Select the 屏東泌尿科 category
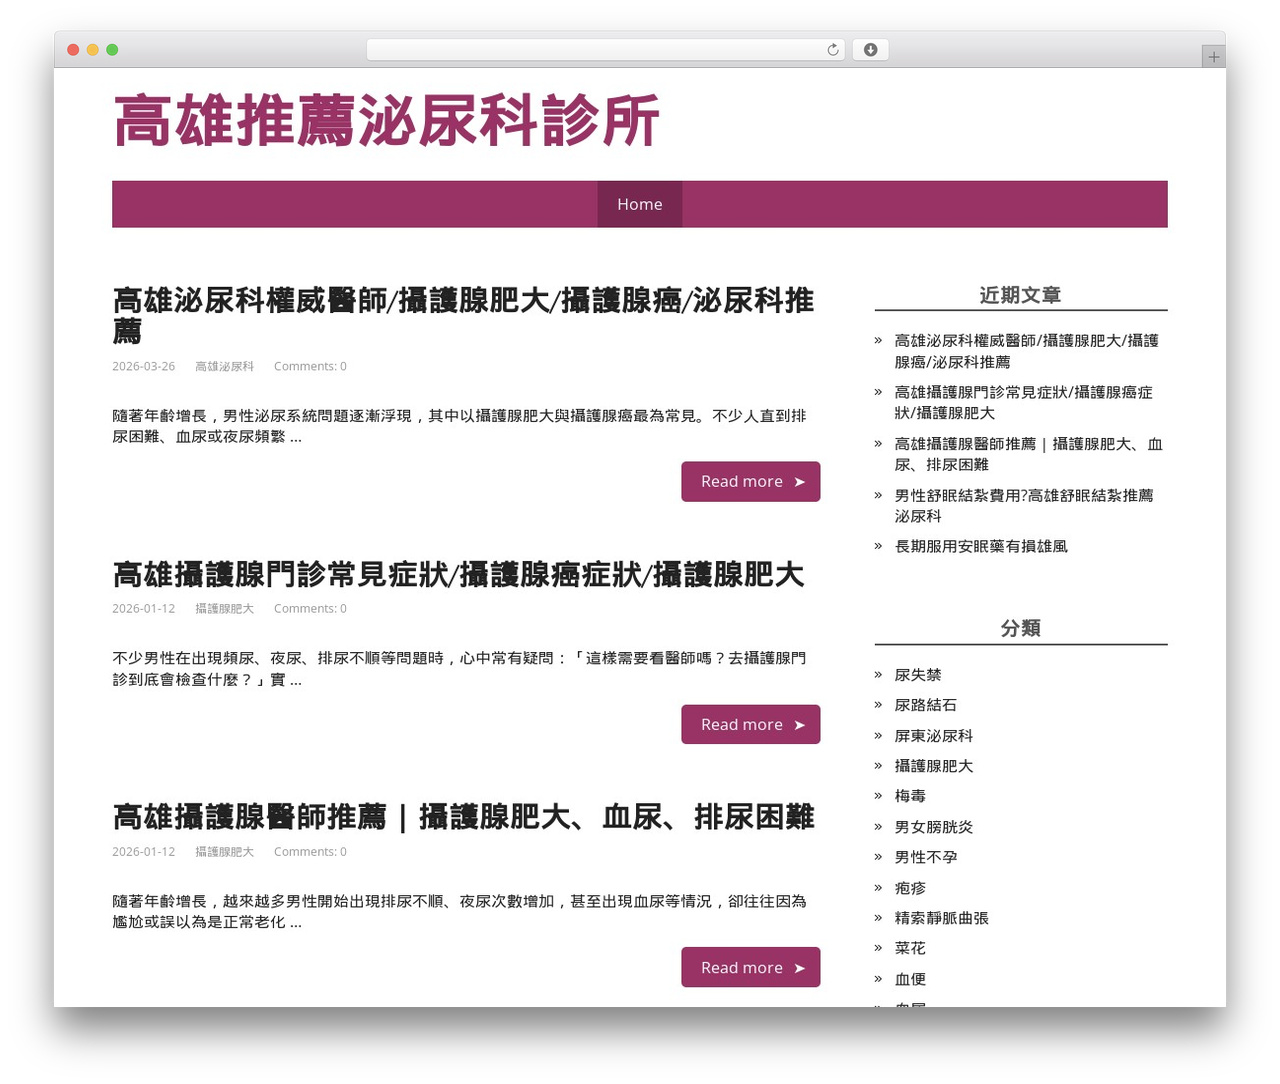Screen dimensions: 1280x1084 (934, 735)
